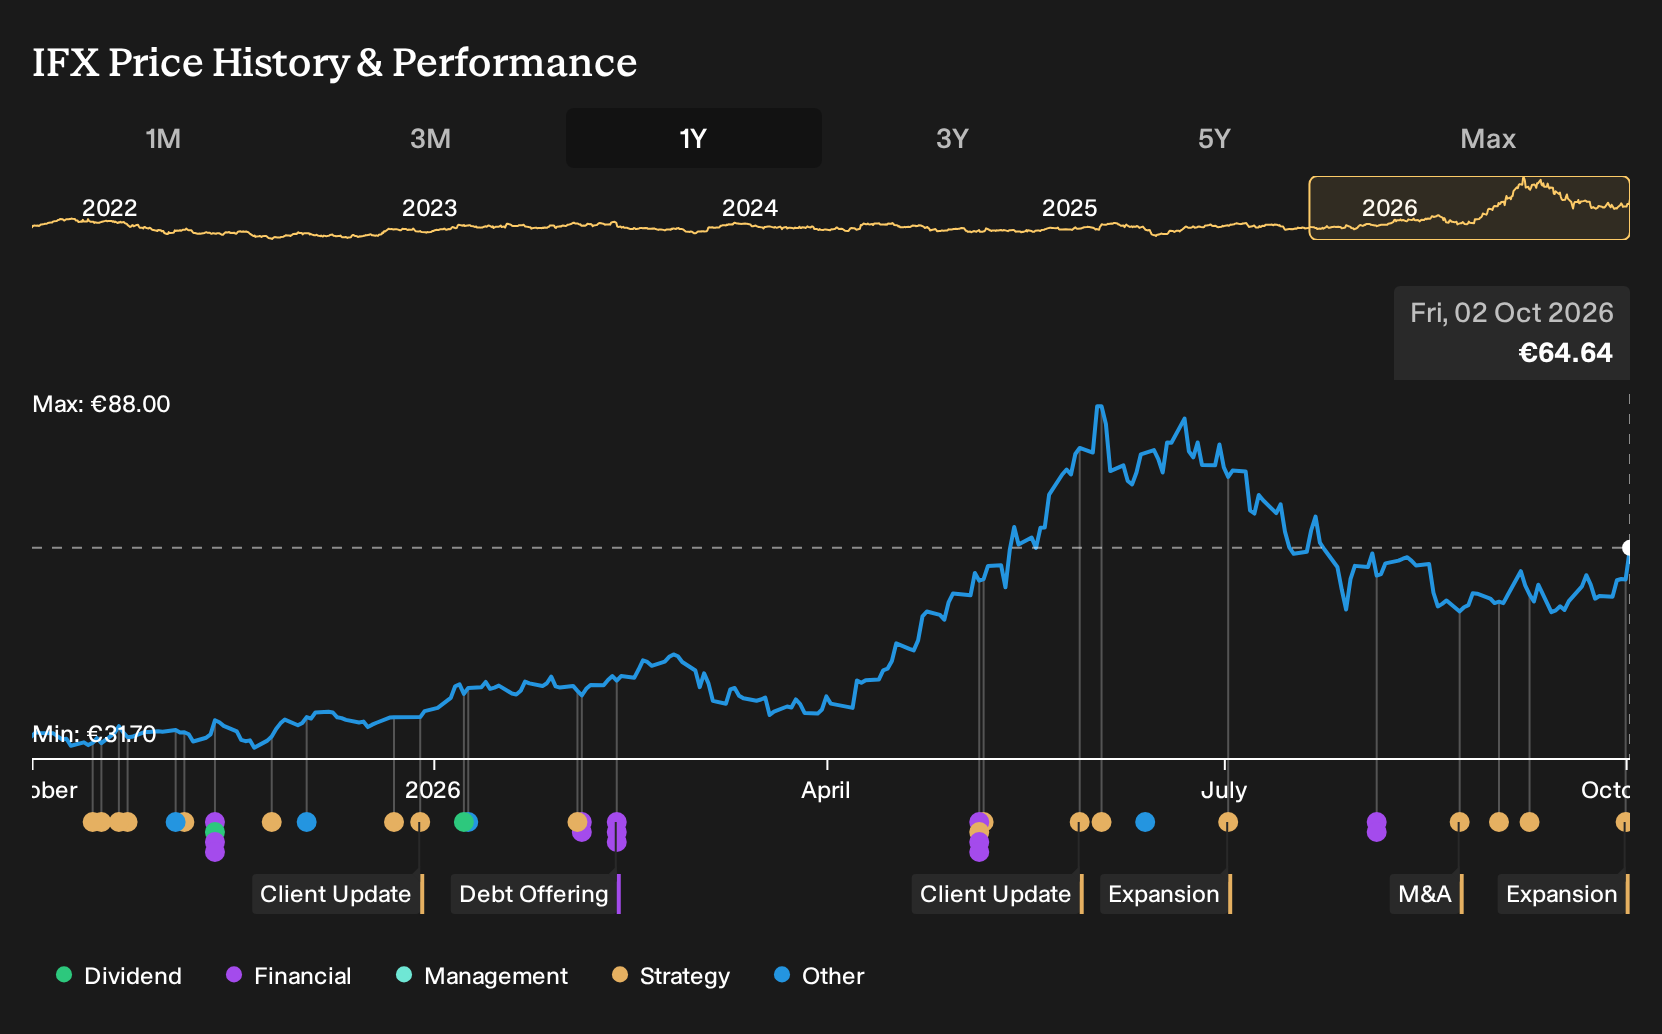Toggle Management events in legend
The width and height of the screenshot is (1662, 1034).
482,976
